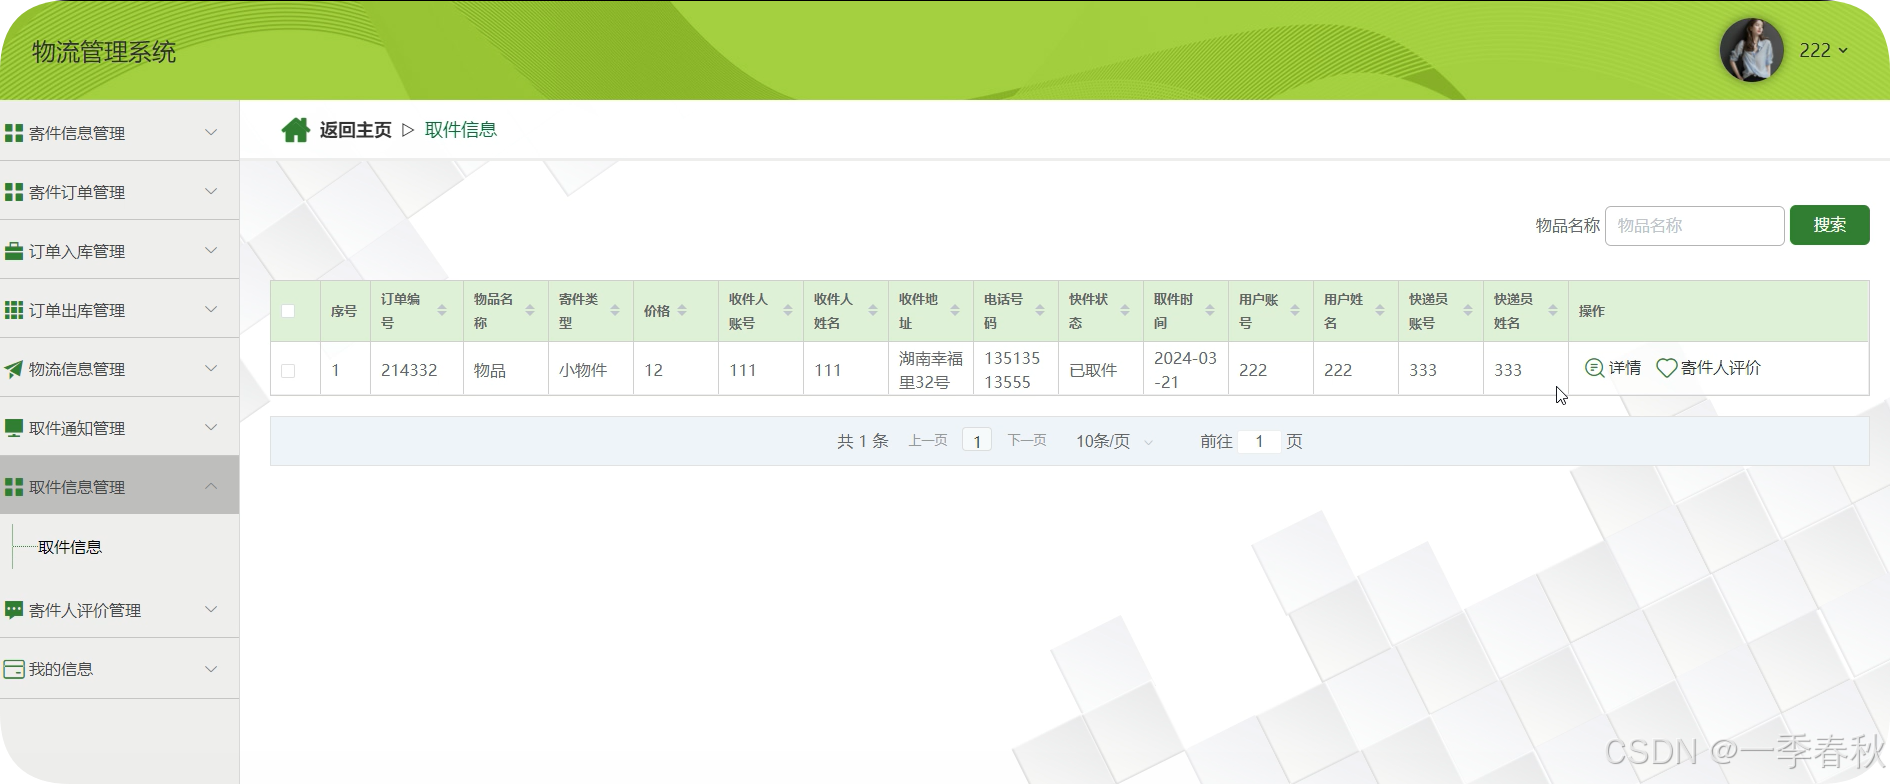Sort by 收件地址 column arrows

click(x=955, y=311)
